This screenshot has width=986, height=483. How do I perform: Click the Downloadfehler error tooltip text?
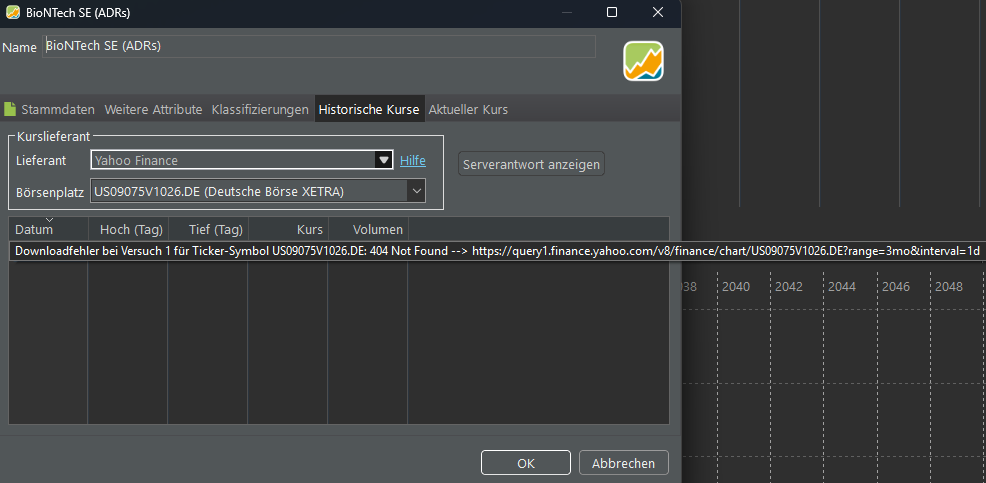coord(497,251)
